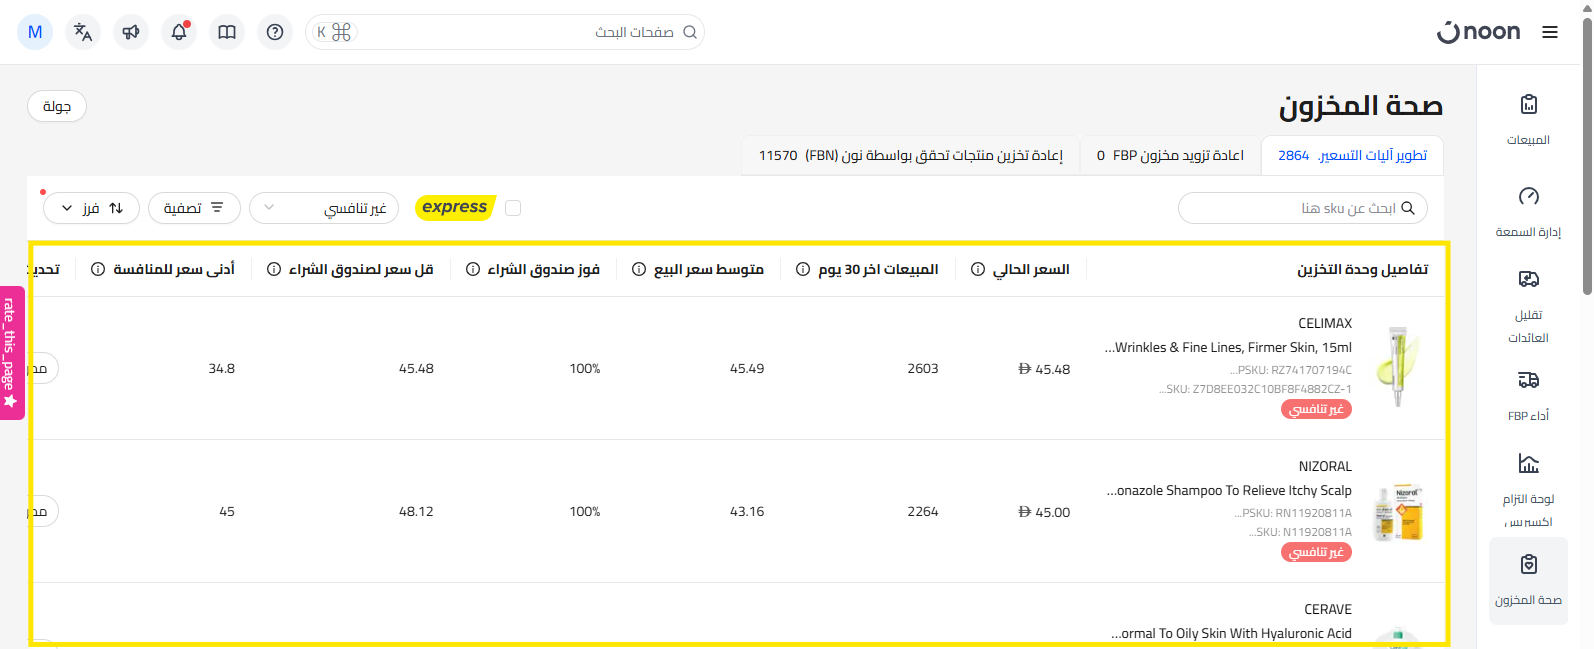Image resolution: width=1594 pixels, height=649 pixels.
Task: Go to المبيعات in the sidebar
Action: point(1528,118)
